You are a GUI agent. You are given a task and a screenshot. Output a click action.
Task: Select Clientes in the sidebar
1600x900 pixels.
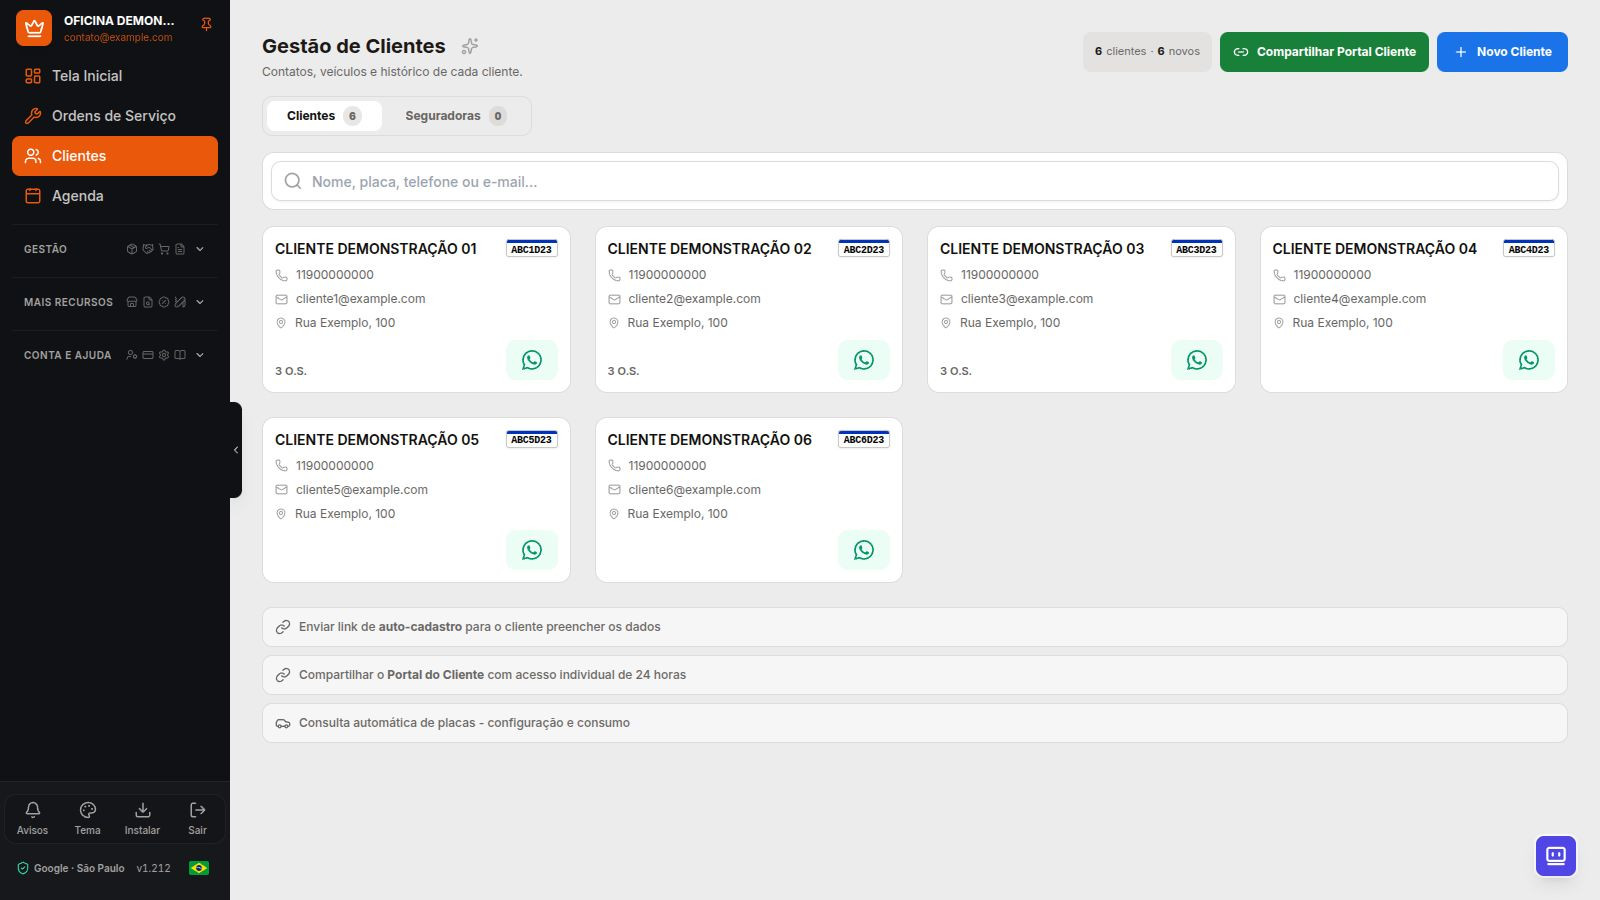[115, 156]
